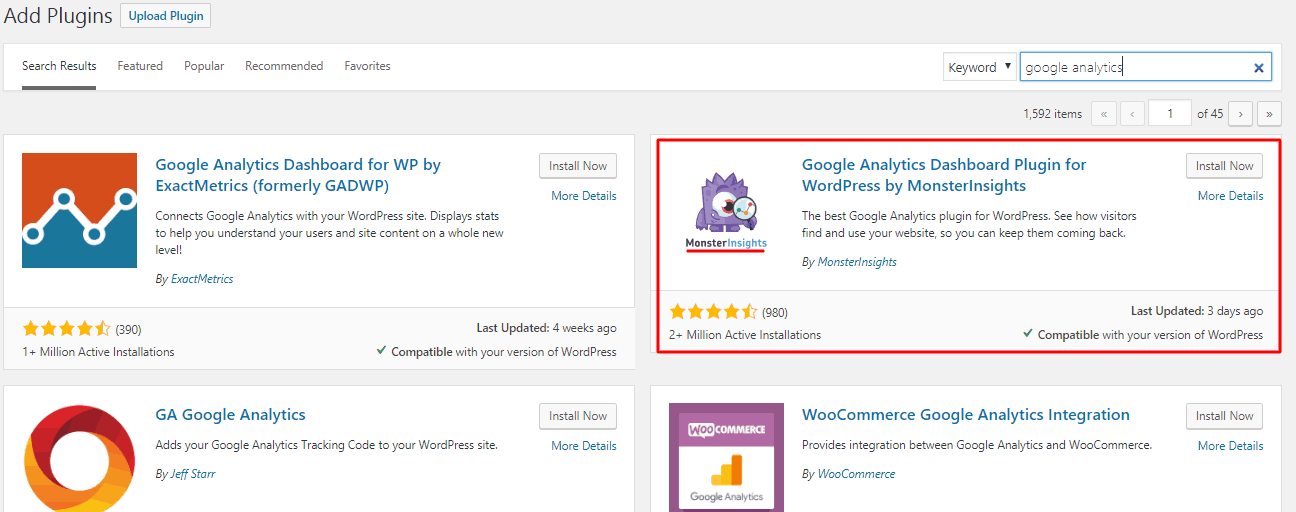Image resolution: width=1296 pixels, height=512 pixels.
Task: Open the Jeff Starr author link
Action: (x=193, y=474)
